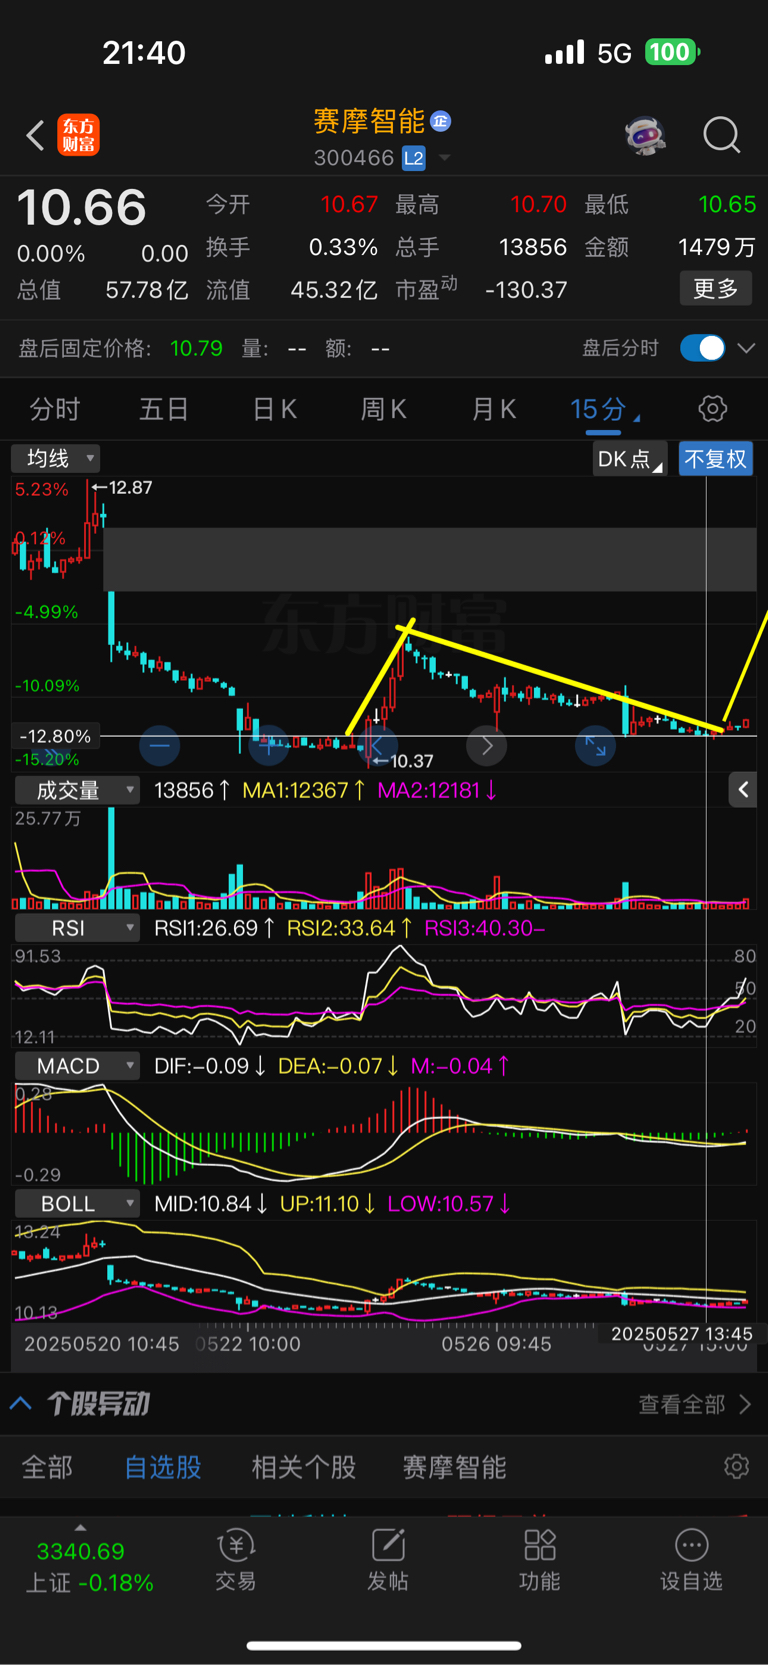Open chart settings gear icon

(x=712, y=408)
